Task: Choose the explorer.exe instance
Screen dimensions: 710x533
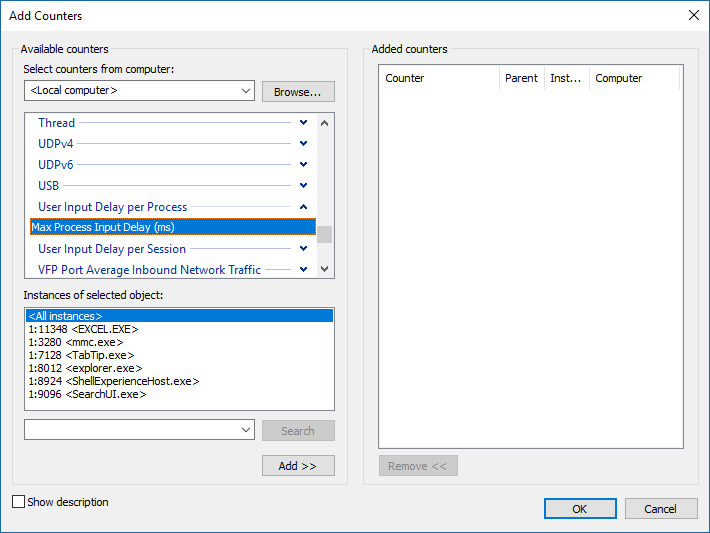Action: 86,368
